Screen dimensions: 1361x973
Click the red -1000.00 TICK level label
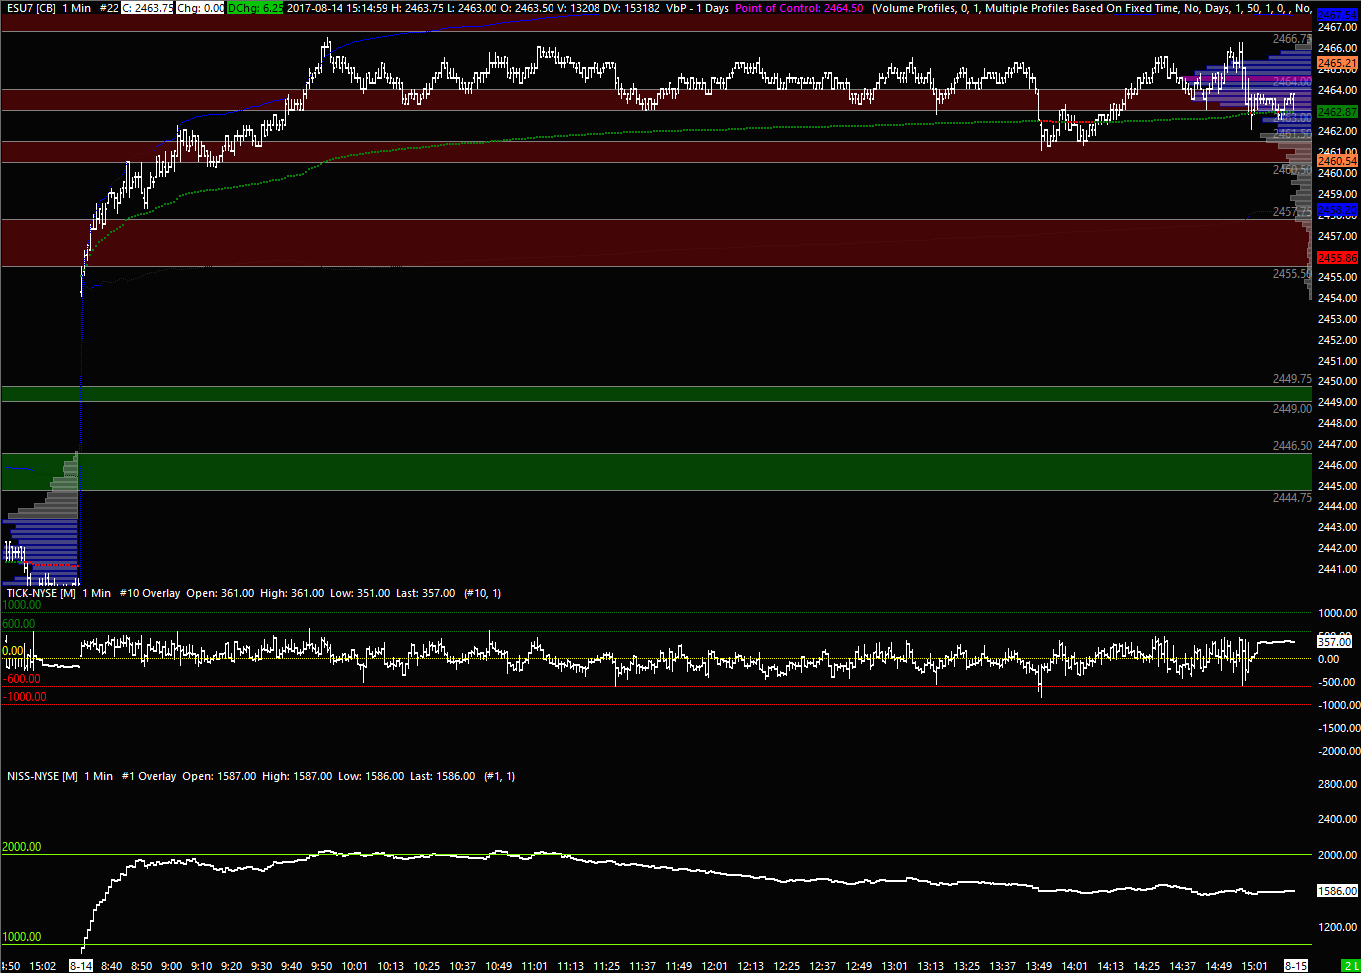[x=24, y=697]
